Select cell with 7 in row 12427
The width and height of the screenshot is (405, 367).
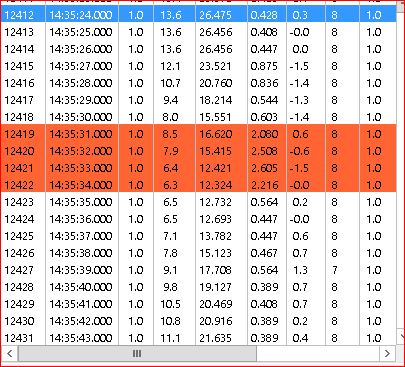click(334, 270)
